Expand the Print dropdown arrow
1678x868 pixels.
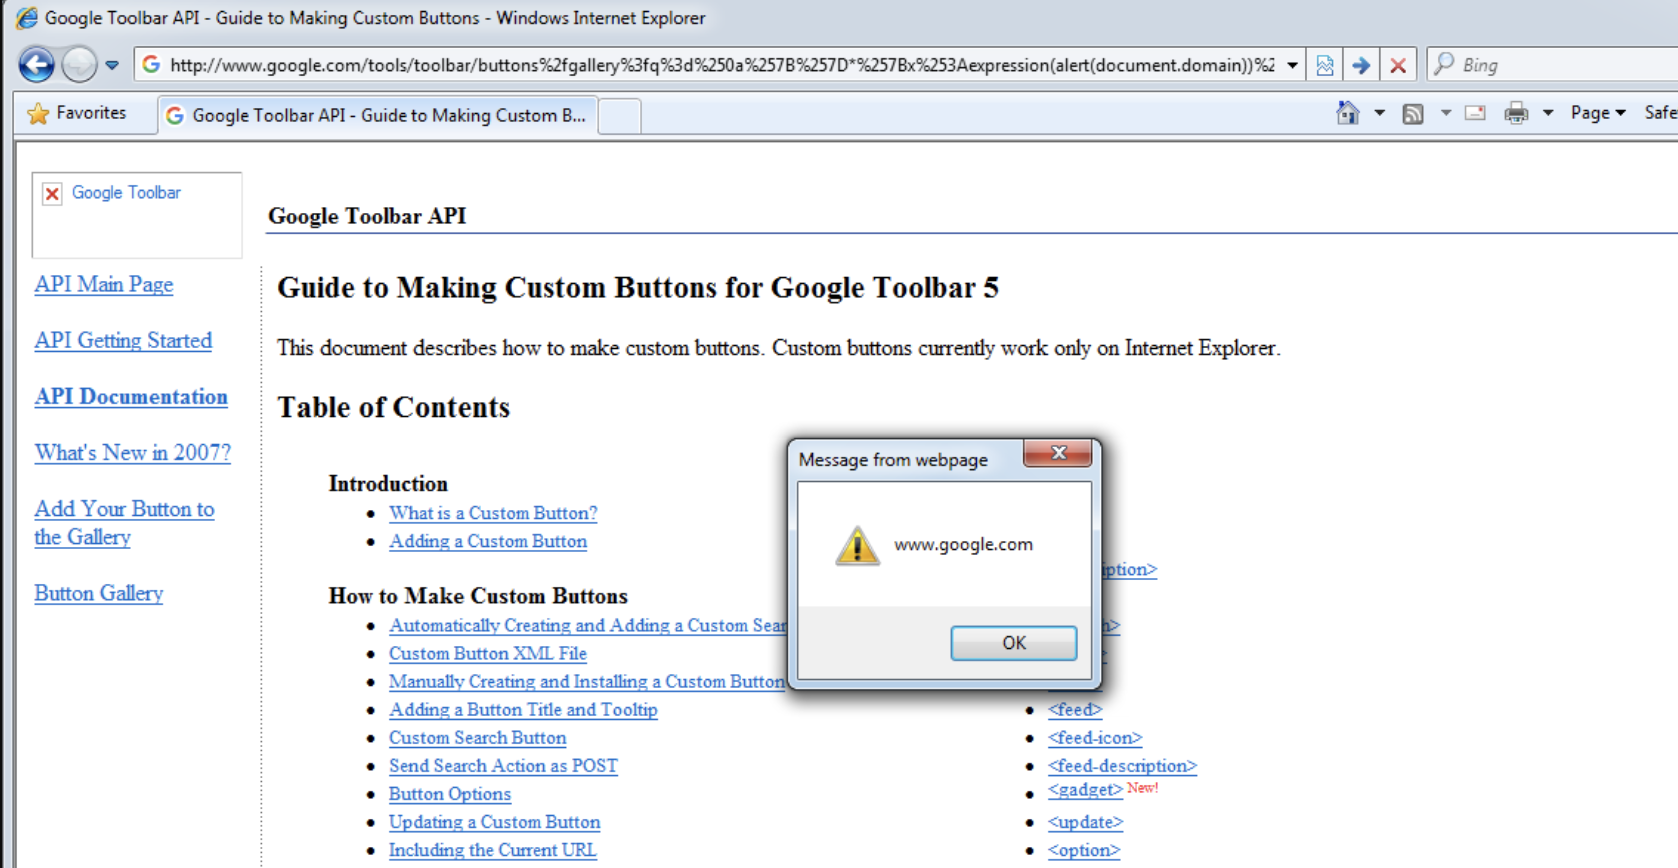click(x=1547, y=113)
